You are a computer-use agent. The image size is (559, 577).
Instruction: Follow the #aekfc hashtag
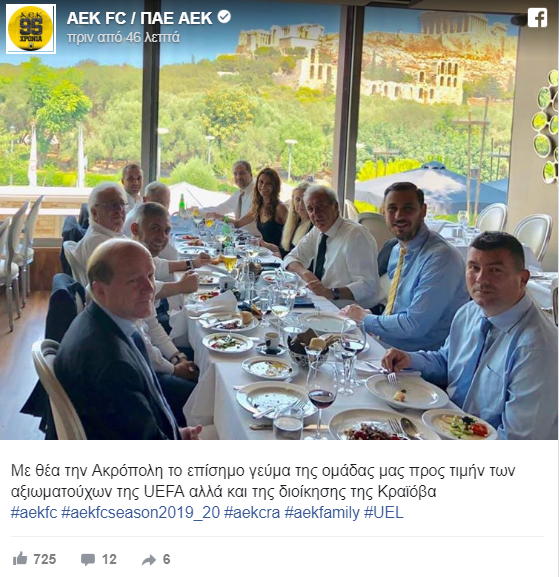[34, 512]
